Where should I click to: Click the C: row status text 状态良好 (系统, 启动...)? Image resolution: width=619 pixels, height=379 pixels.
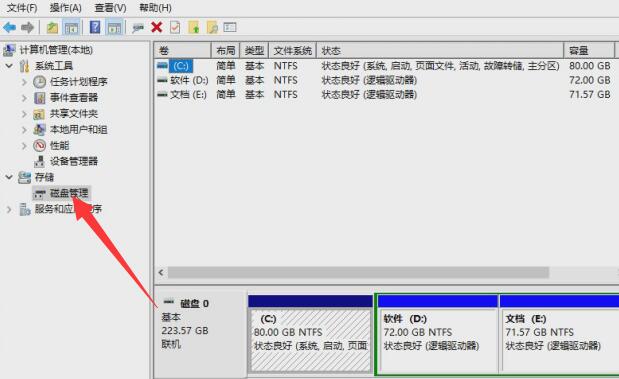[x=441, y=66]
